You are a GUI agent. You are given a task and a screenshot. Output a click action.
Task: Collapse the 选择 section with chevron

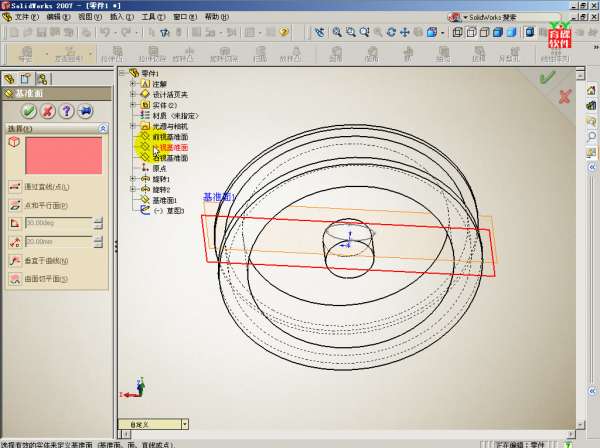[x=102, y=129]
